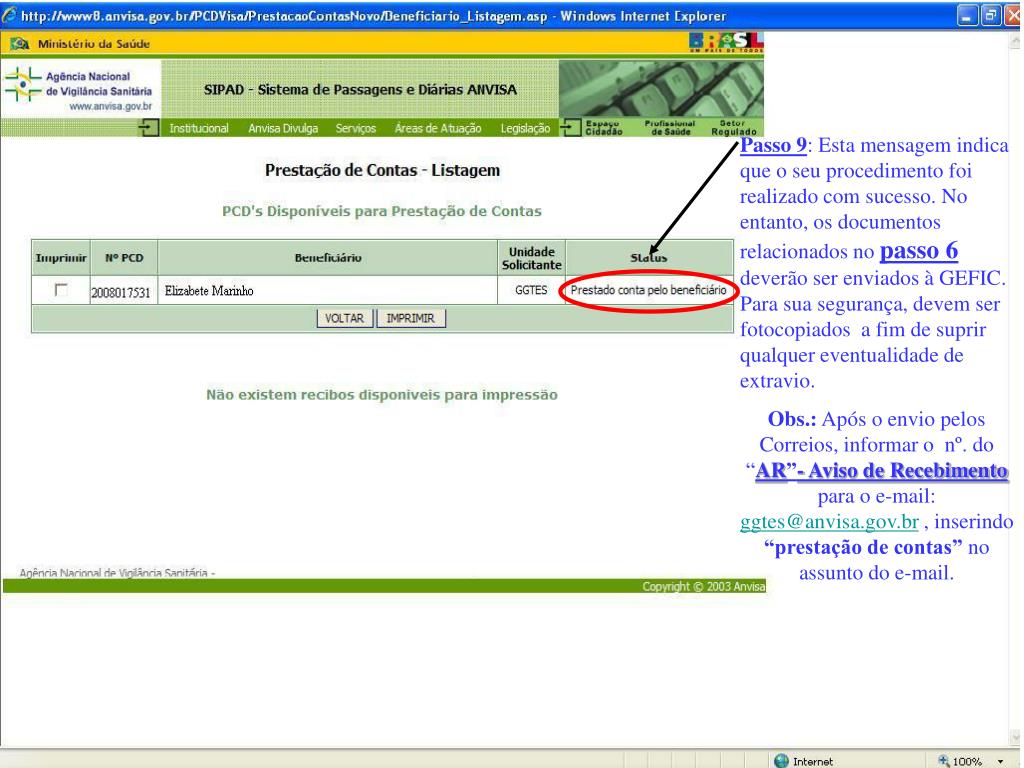Screen dimensions: 1024x768
Task: Click the arrow icon left of Institucional
Action: 151,129
